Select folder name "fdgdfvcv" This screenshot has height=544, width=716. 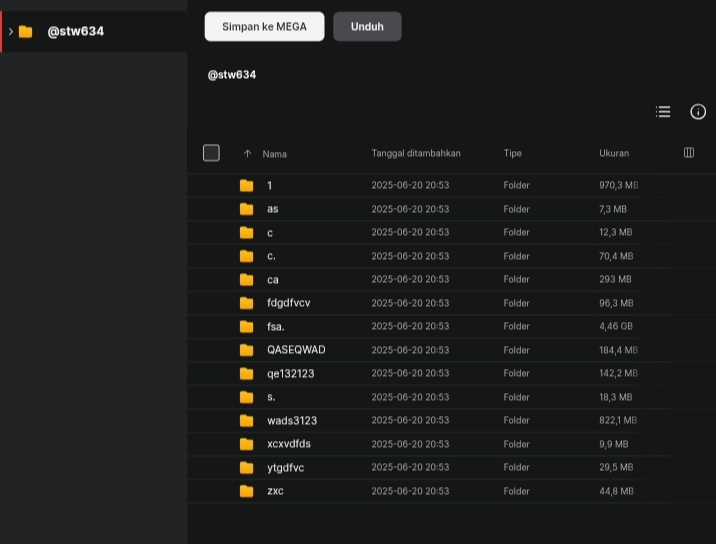click(289, 303)
